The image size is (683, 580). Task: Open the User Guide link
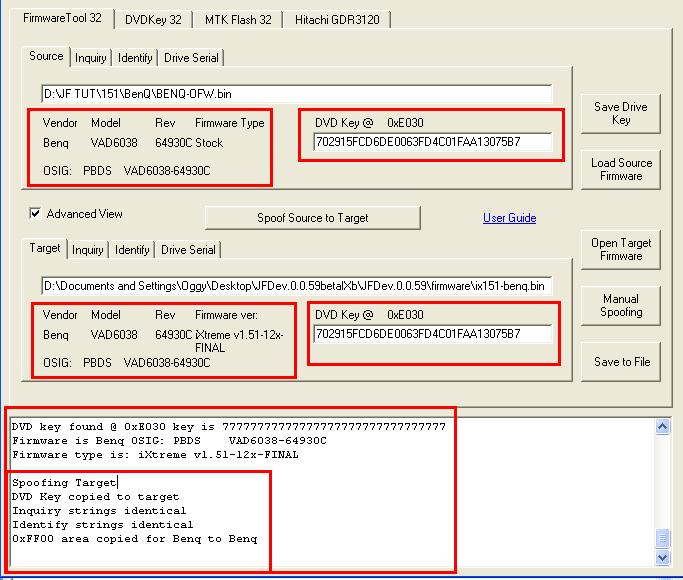click(x=509, y=218)
